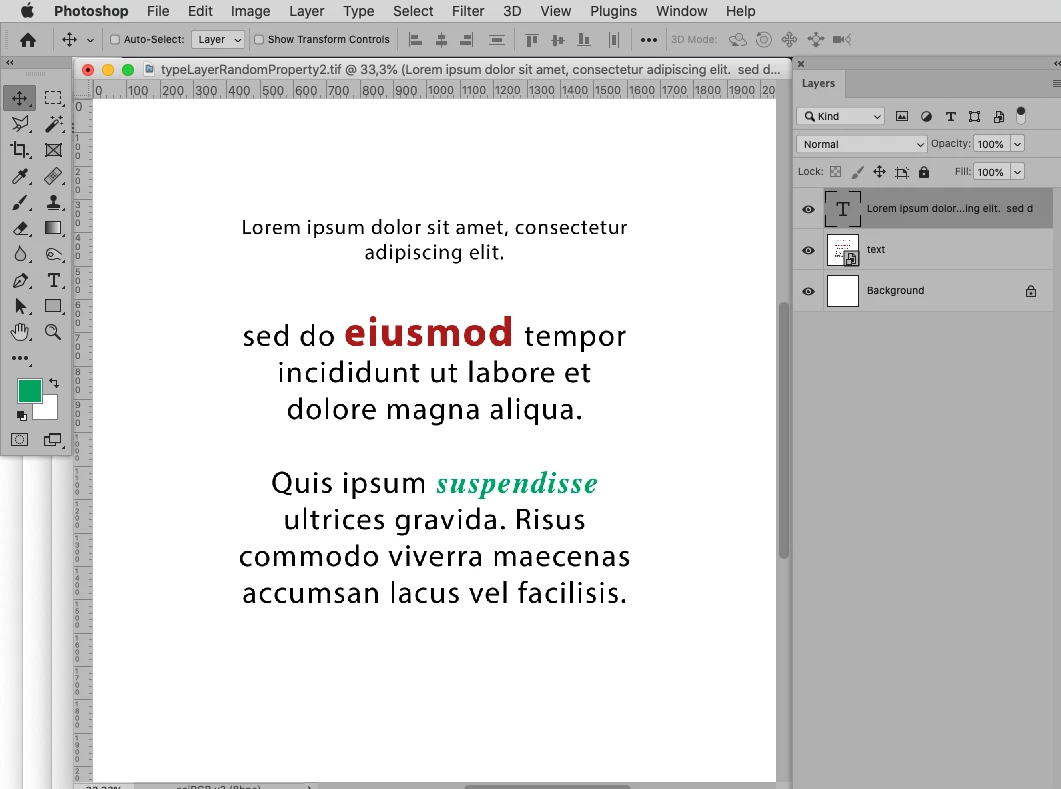Select the Horizontal Type tool

[x=53, y=280]
